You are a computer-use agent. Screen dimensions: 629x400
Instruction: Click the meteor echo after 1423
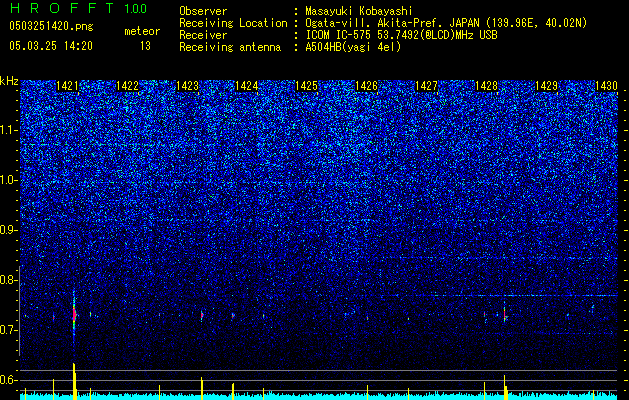[202, 315]
